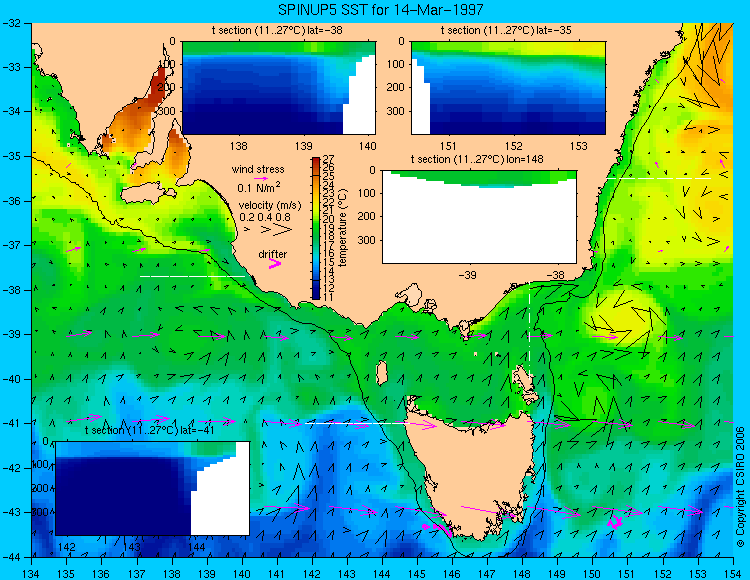Click the dark red 27 end of colorbar
Image resolution: width=750 pixels, height=580 pixels.
[x=316, y=161]
